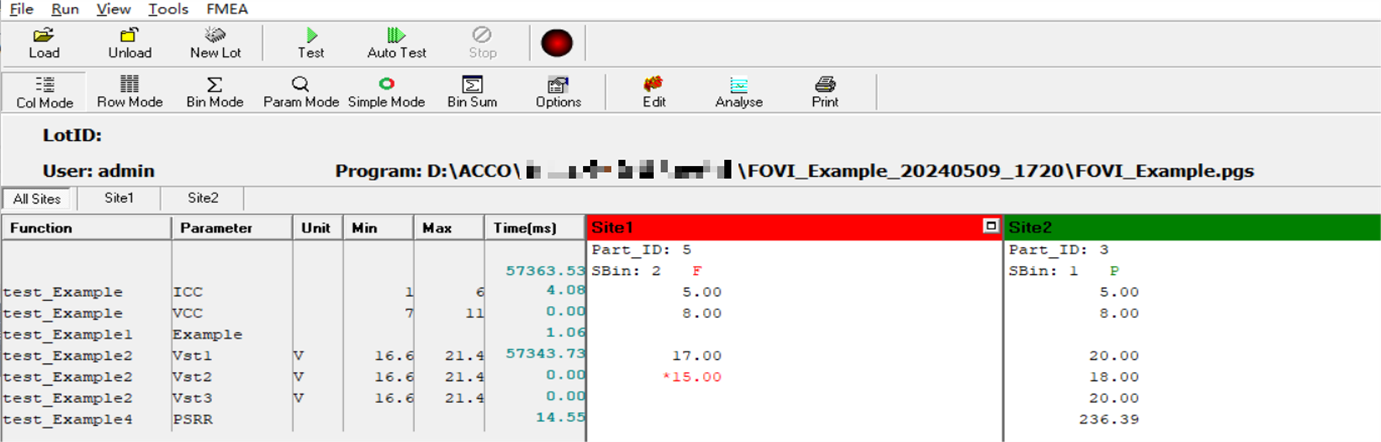Toggle Col Mode view button
The image size is (1381, 442).
tap(45, 92)
